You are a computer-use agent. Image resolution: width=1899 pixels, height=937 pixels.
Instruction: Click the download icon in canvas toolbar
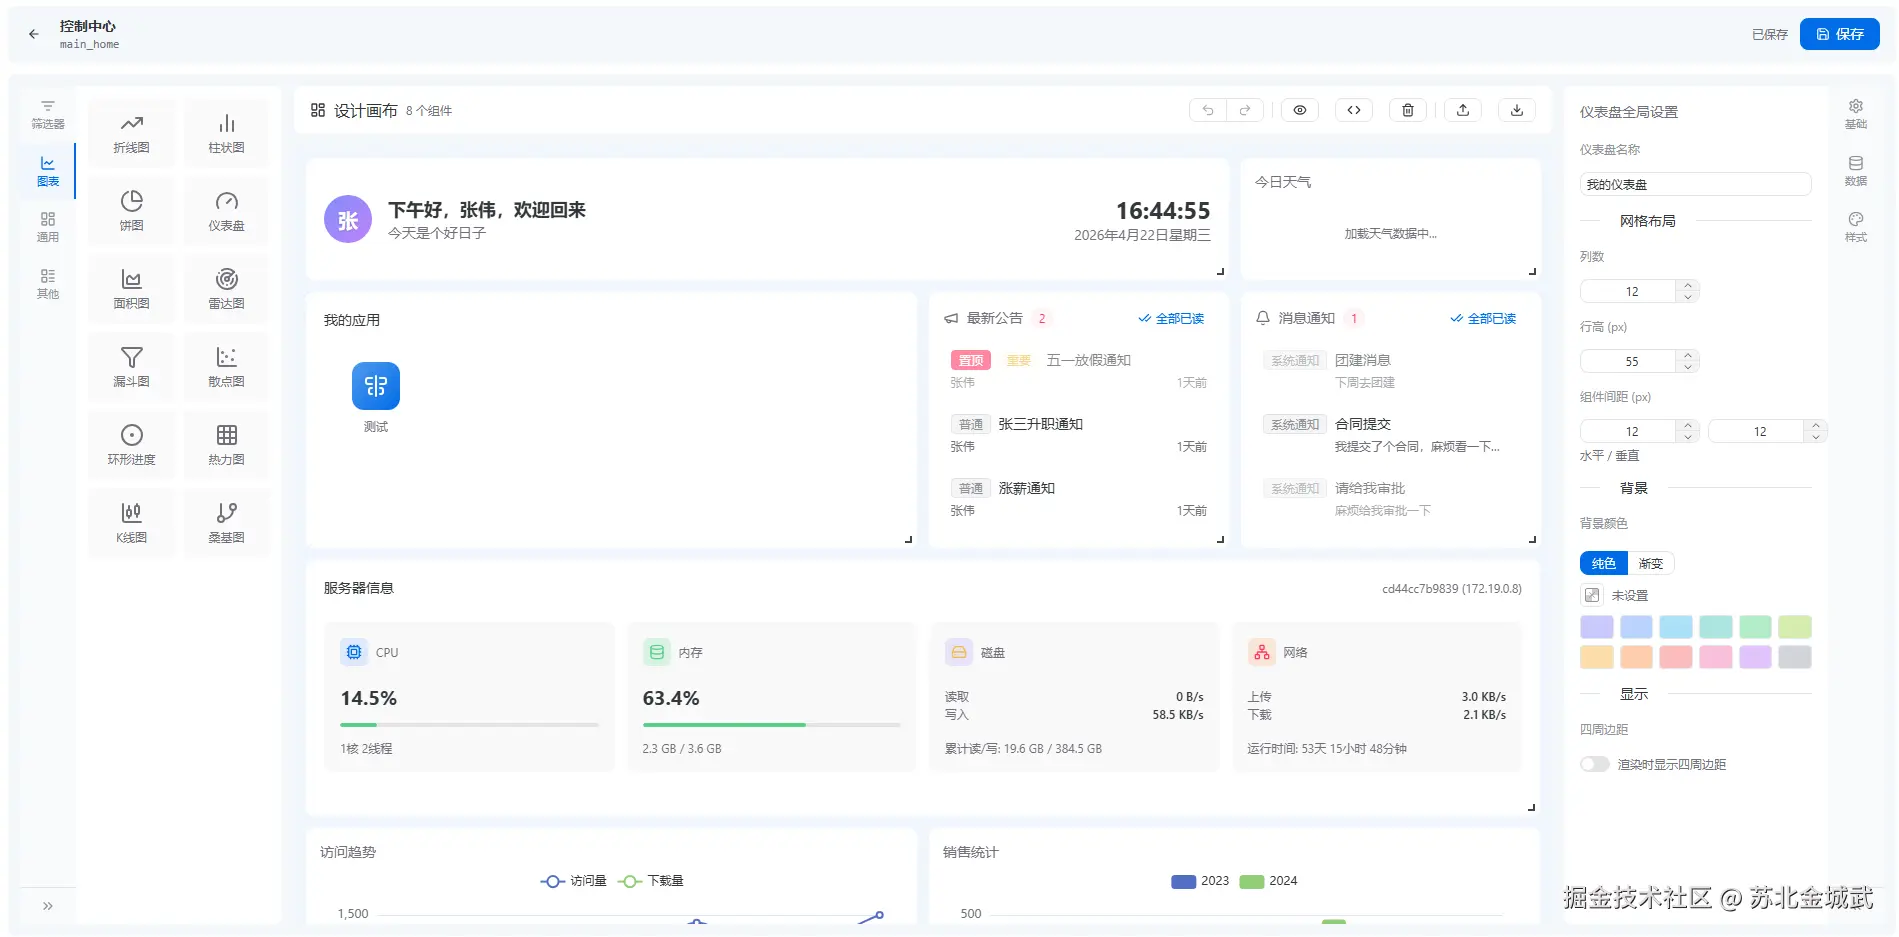(1517, 110)
